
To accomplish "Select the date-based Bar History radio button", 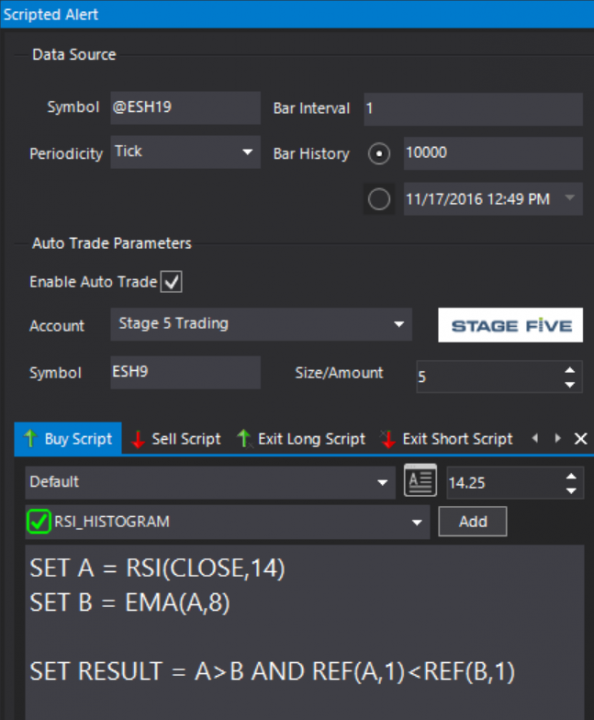I will [379, 200].
